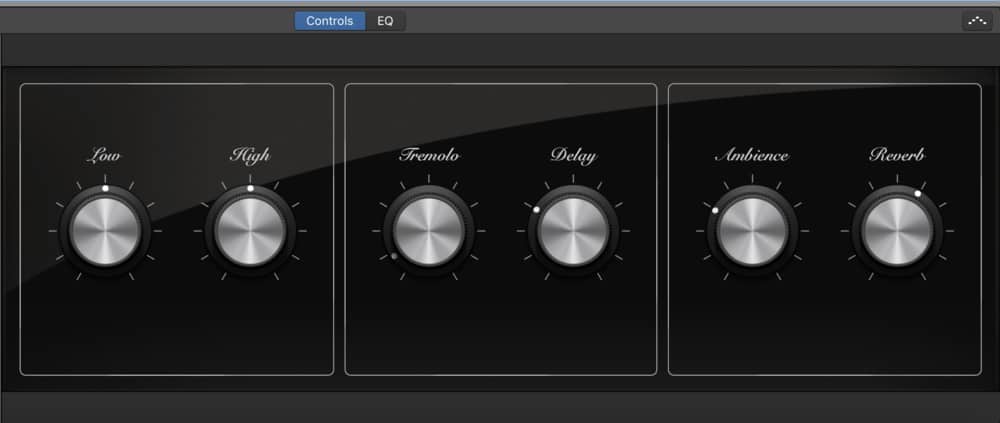
Task: Click the Low label text
Action: pyautogui.click(x=103, y=155)
